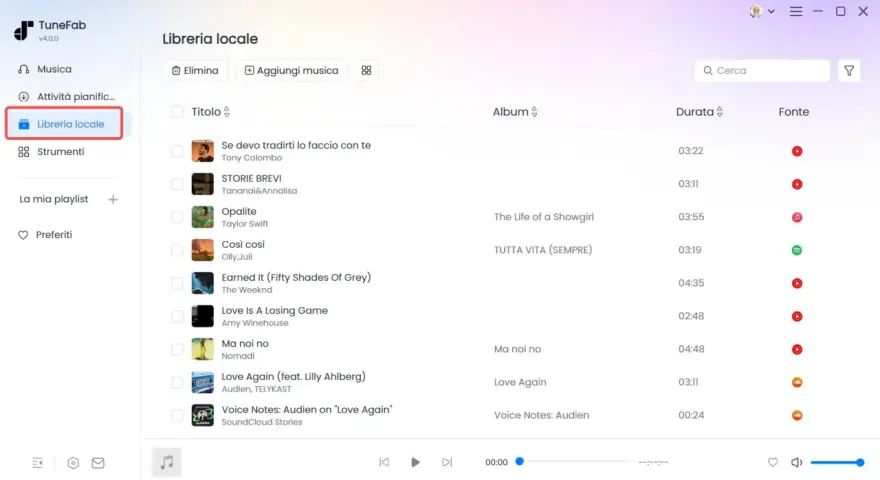
Task: Open the filter funnel icon
Action: click(849, 70)
